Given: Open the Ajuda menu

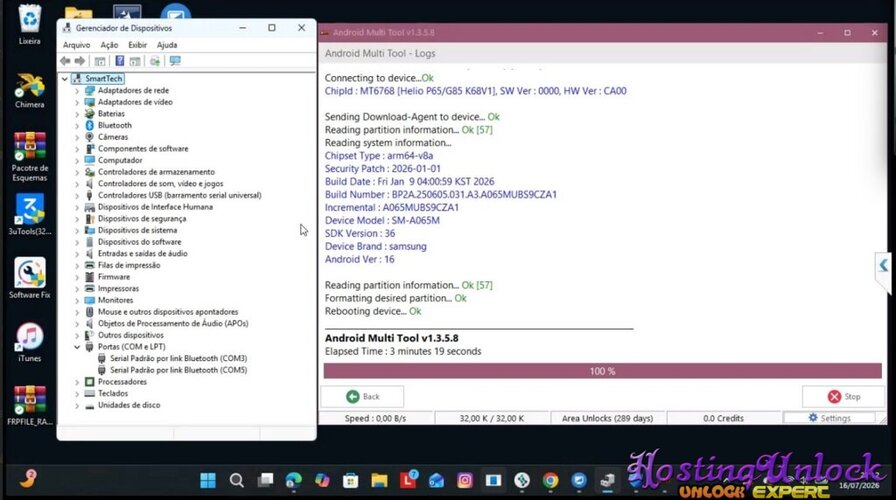Looking at the screenshot, I should (x=167, y=45).
